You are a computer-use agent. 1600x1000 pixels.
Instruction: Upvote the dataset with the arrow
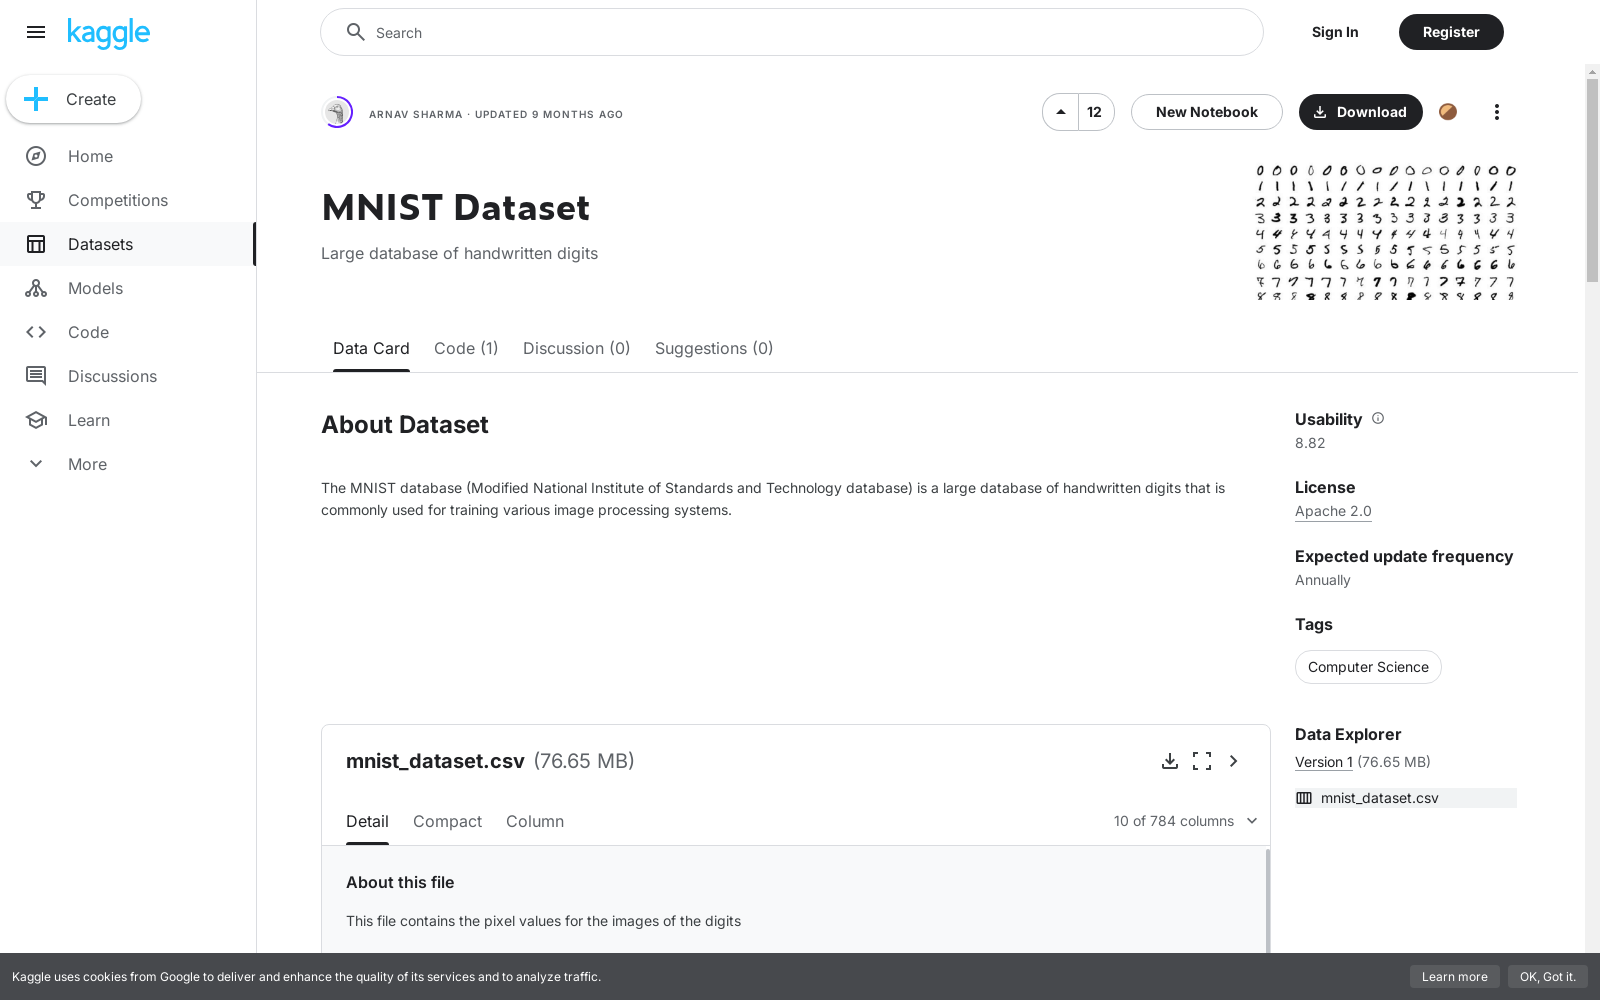click(1060, 112)
